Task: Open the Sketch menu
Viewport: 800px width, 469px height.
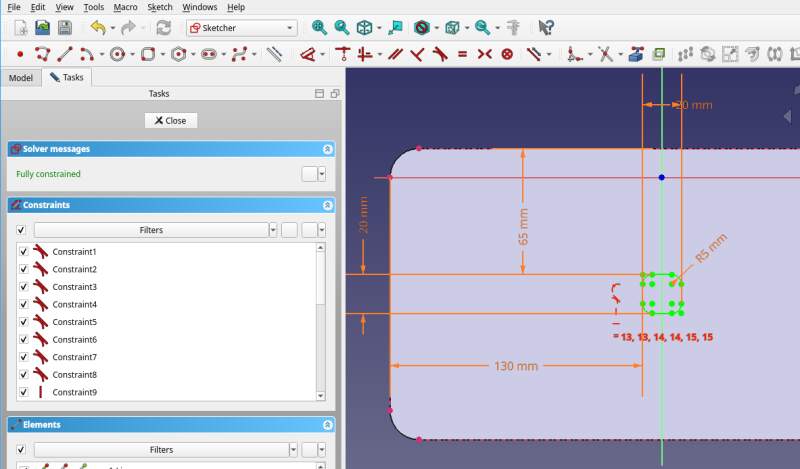Action: coord(160,7)
